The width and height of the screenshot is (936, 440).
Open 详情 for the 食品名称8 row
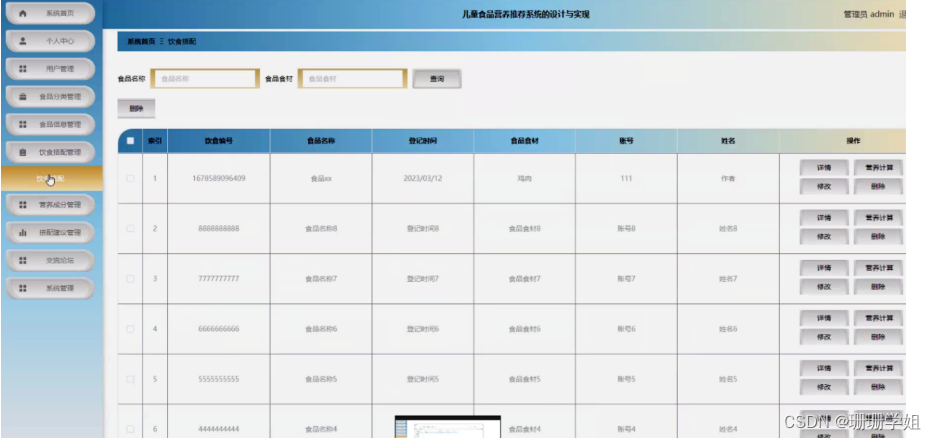click(824, 218)
